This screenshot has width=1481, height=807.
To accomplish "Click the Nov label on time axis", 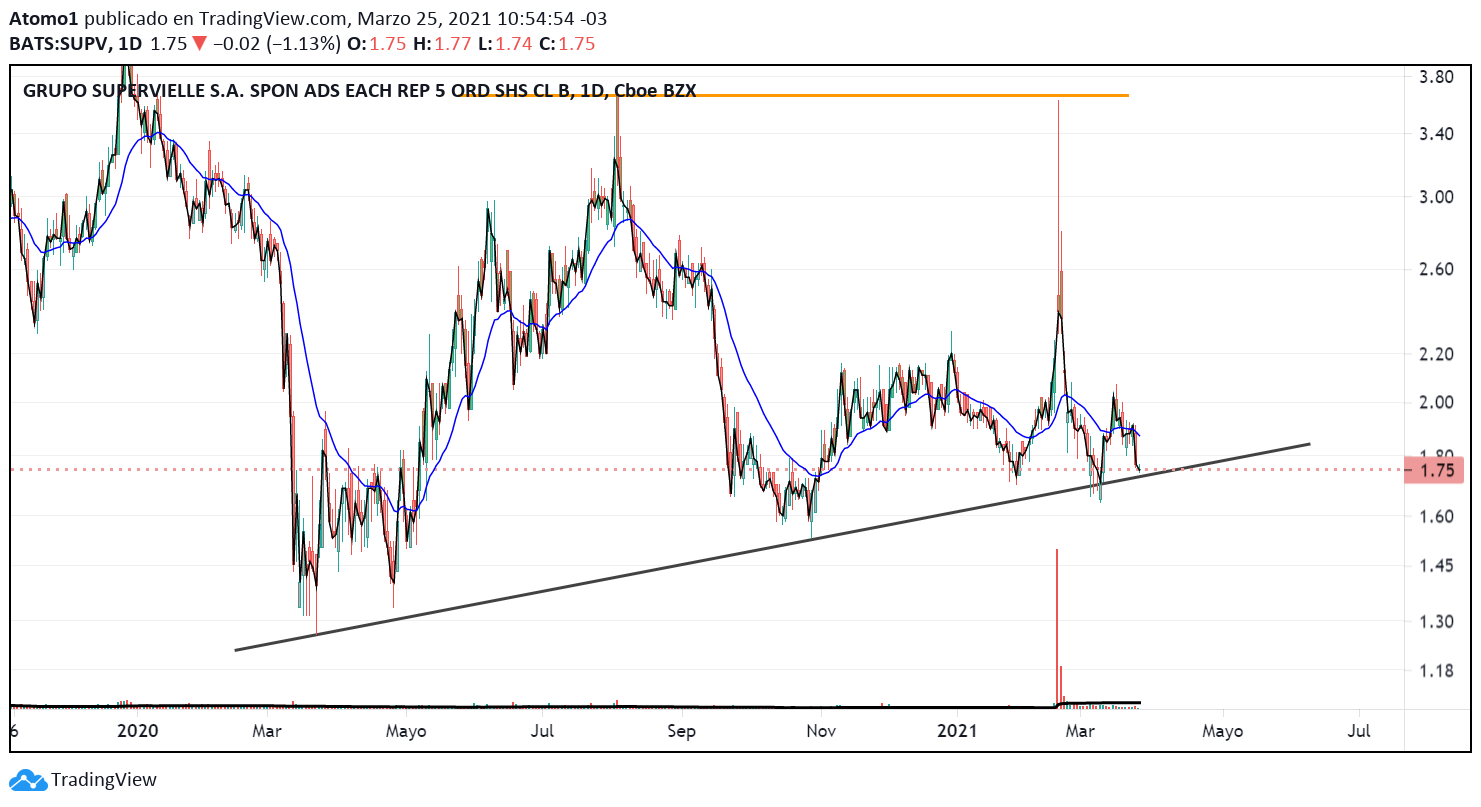I will 820,731.
